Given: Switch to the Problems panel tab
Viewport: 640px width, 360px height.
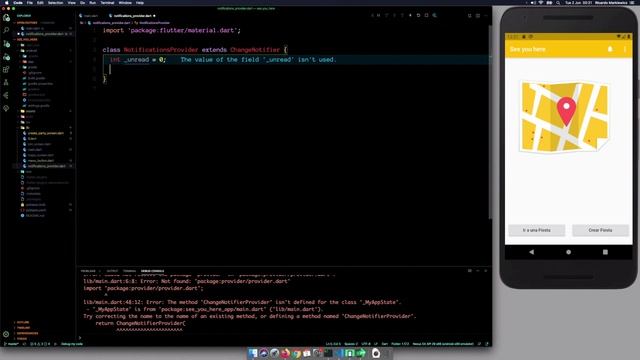Looking at the screenshot, I should 88,271.
